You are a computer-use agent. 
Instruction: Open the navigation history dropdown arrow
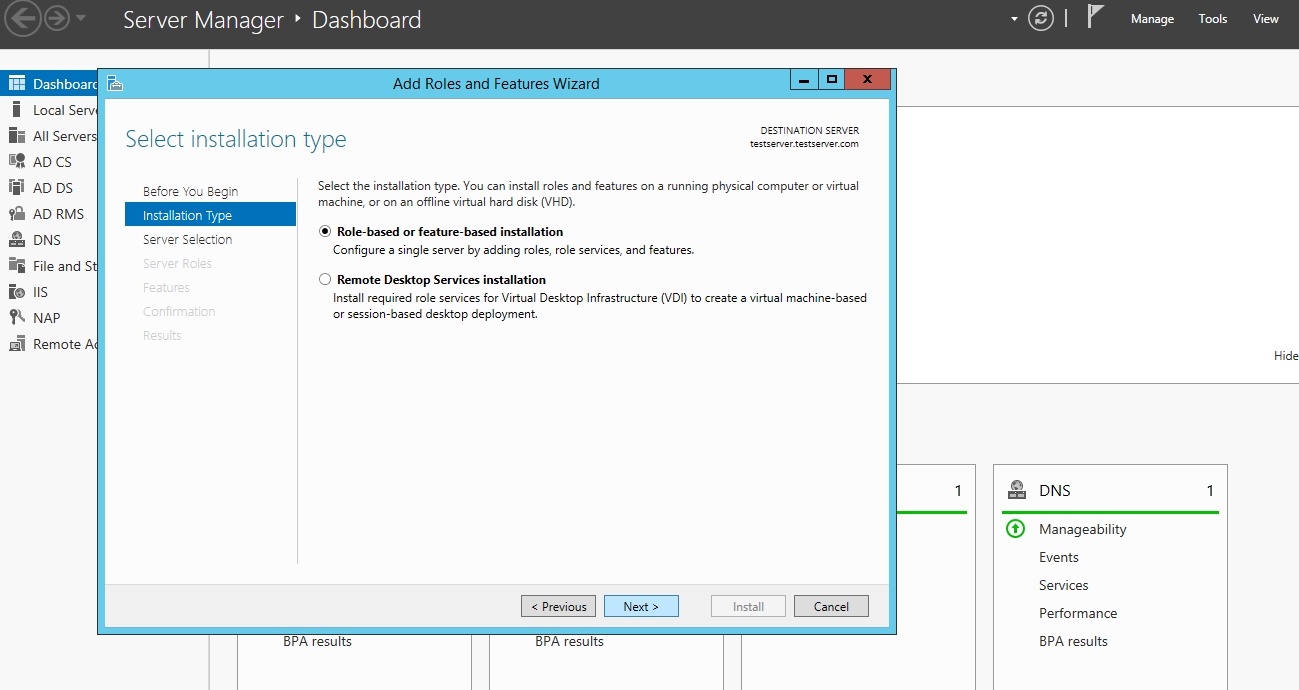click(81, 19)
